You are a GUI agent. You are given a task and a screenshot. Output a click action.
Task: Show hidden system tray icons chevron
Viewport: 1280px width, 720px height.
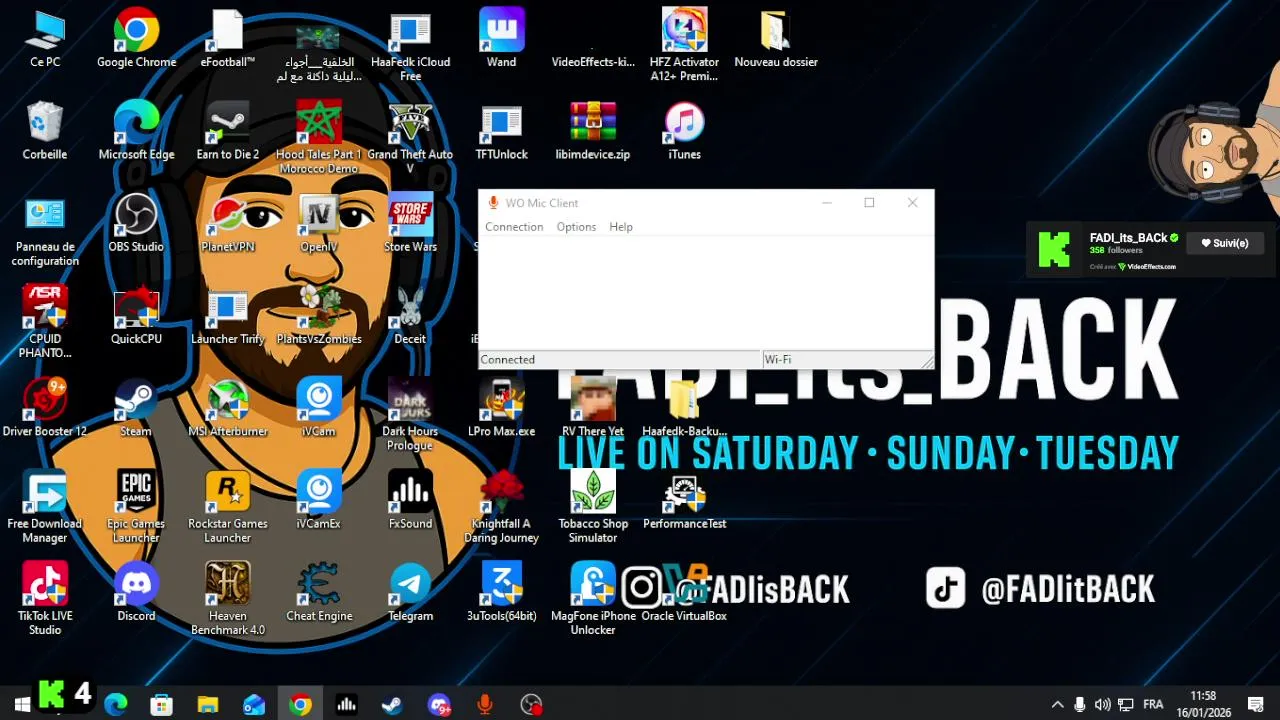point(1057,705)
